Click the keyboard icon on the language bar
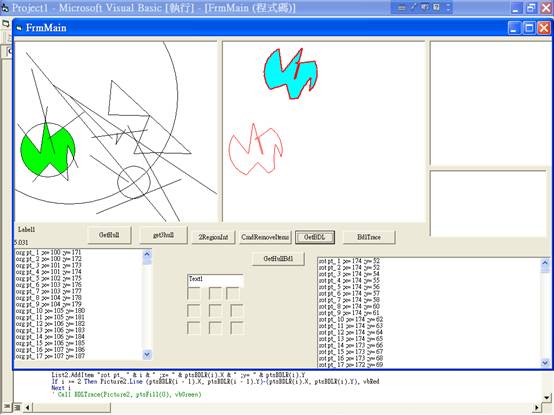The width and height of the screenshot is (554, 415). point(401,7)
